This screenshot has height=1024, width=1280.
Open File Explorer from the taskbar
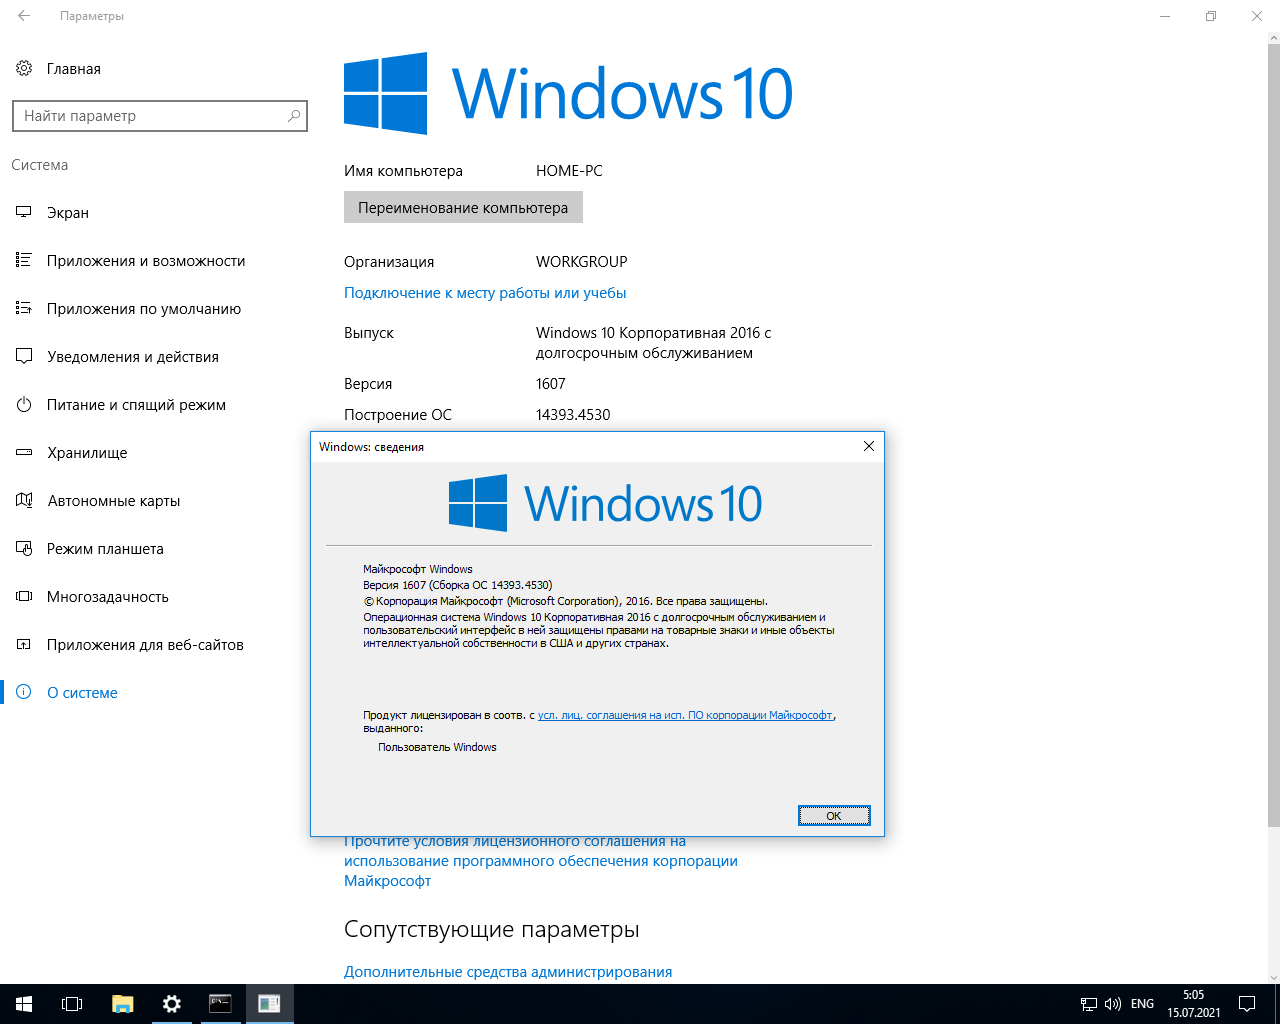point(122,1004)
